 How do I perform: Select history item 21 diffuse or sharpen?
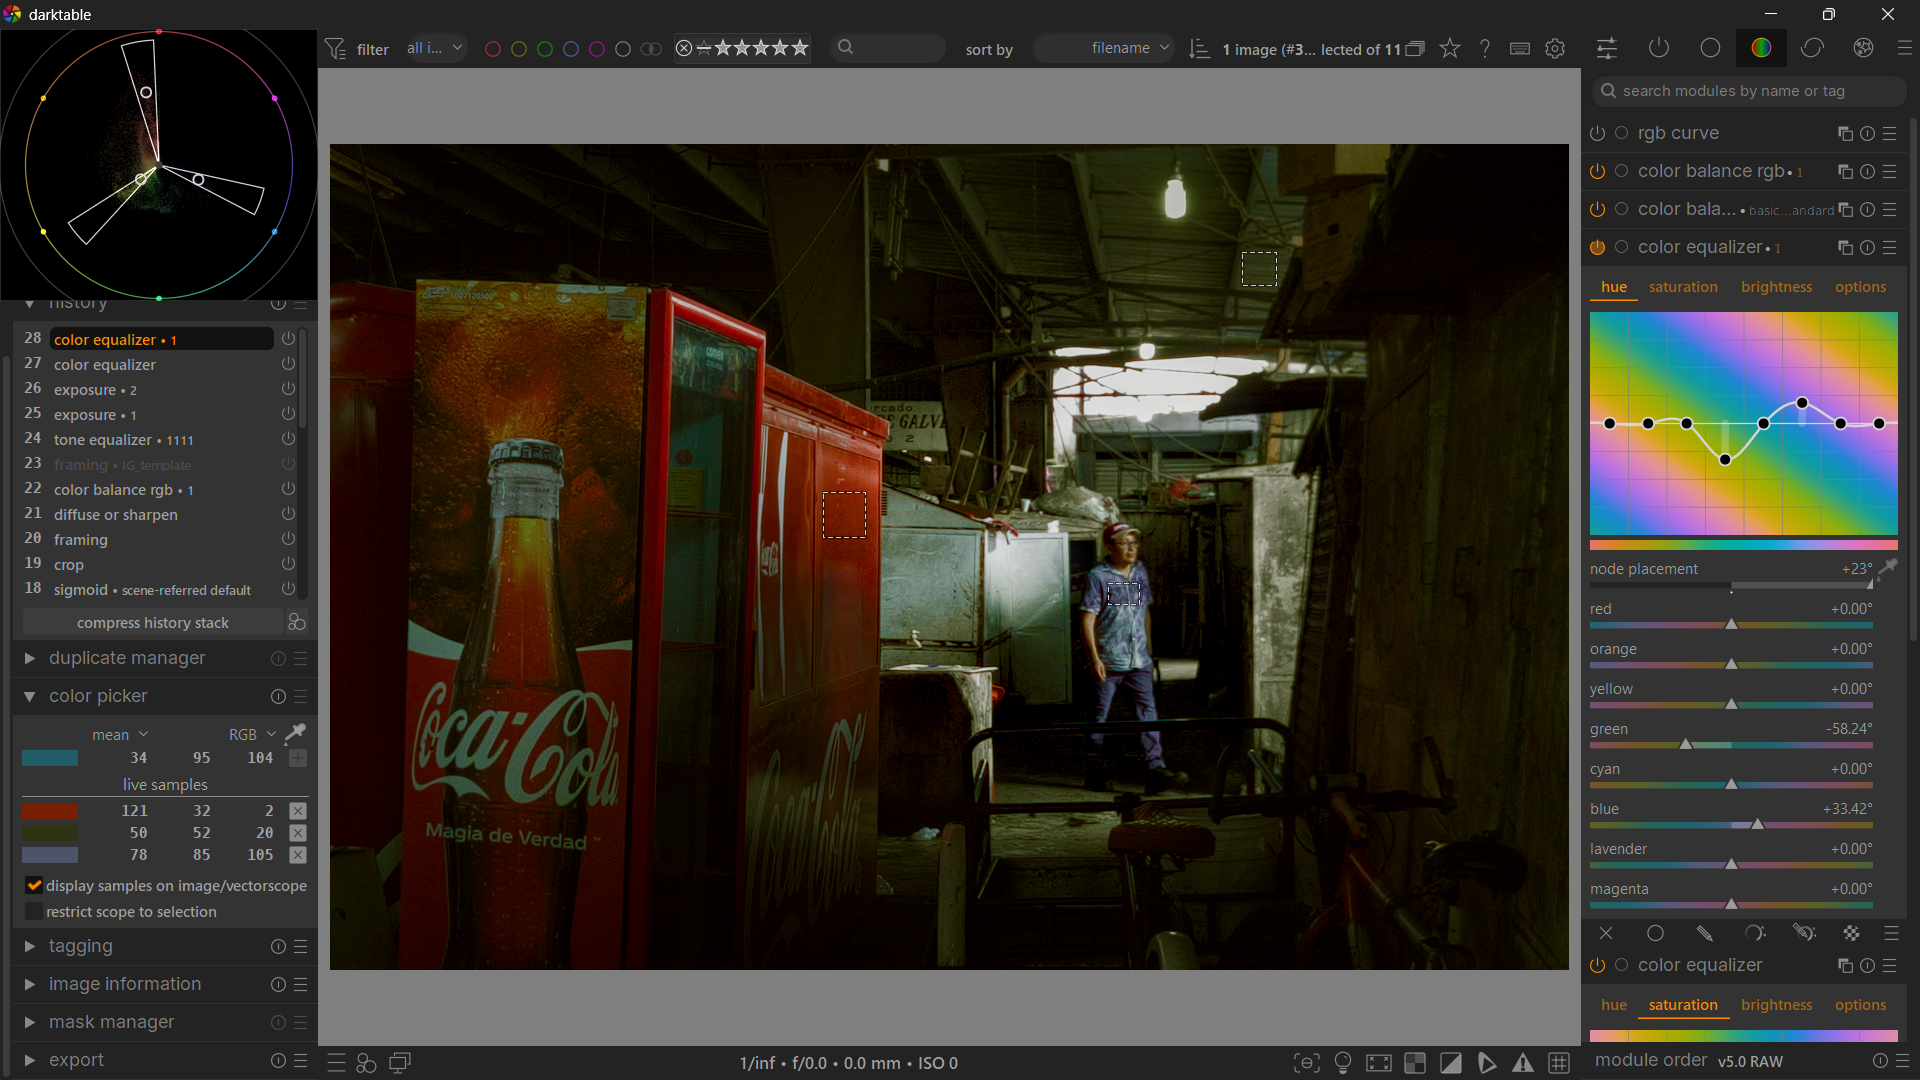click(x=161, y=514)
